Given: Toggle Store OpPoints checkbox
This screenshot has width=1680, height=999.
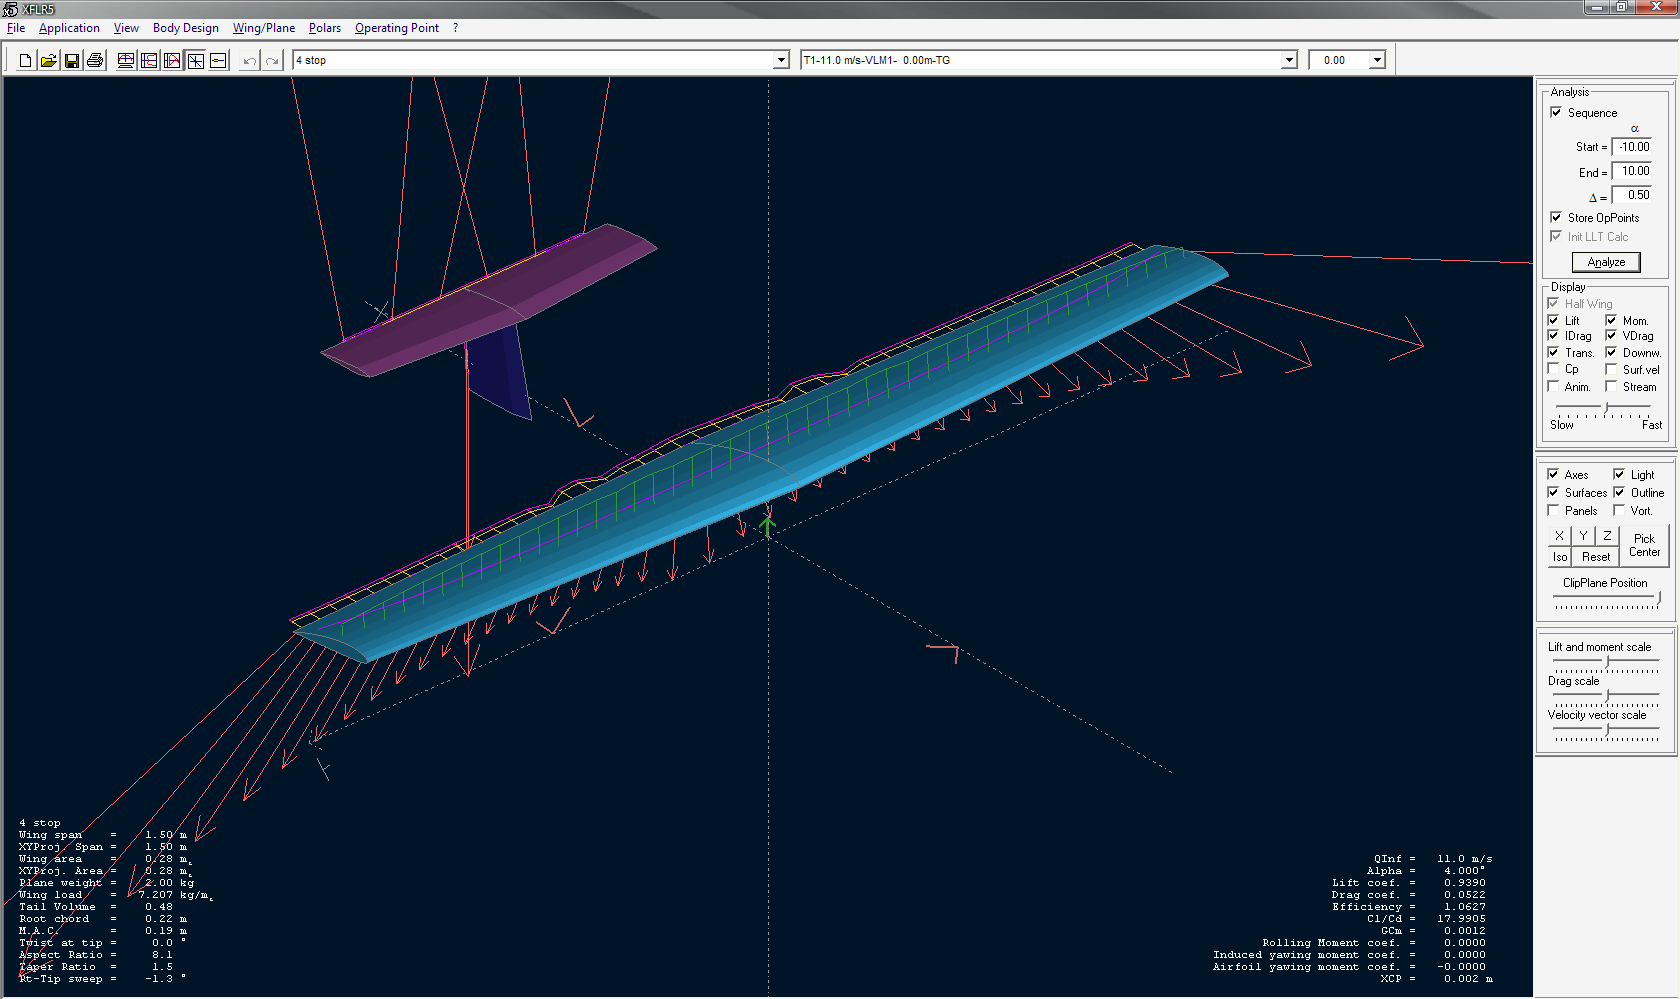Looking at the screenshot, I should point(1556,217).
